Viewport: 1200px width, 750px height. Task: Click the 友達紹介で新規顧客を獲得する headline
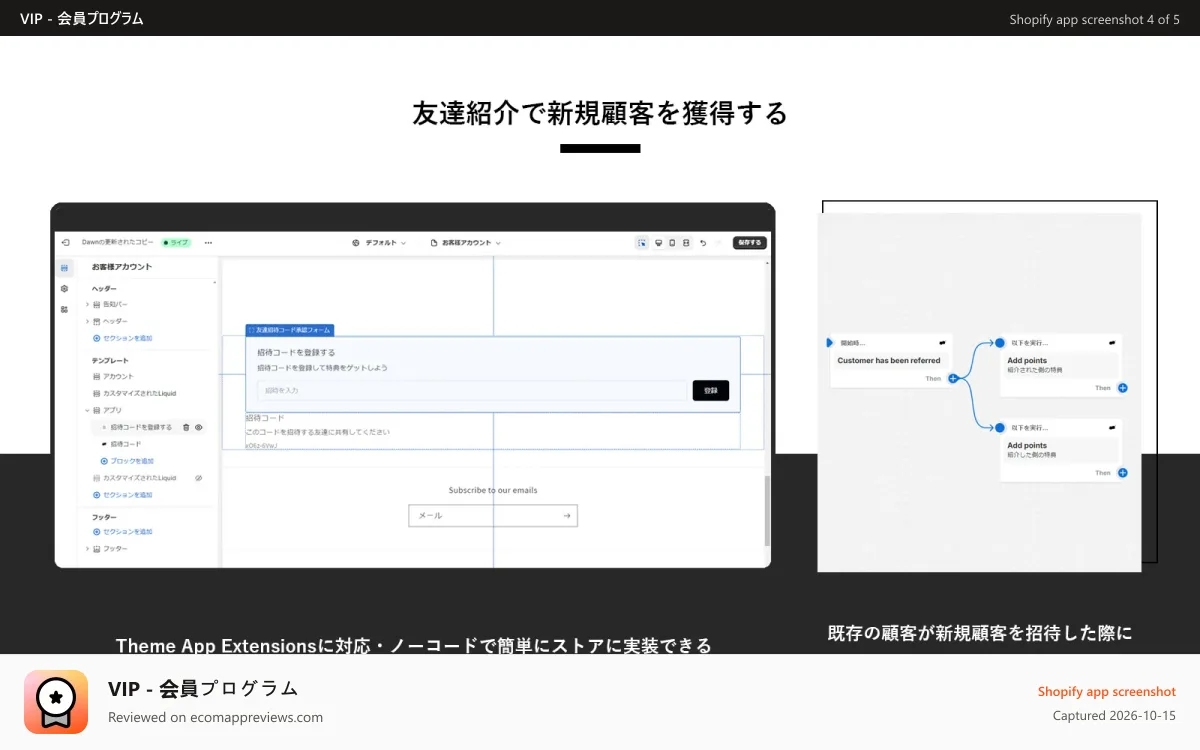pyautogui.click(x=600, y=113)
